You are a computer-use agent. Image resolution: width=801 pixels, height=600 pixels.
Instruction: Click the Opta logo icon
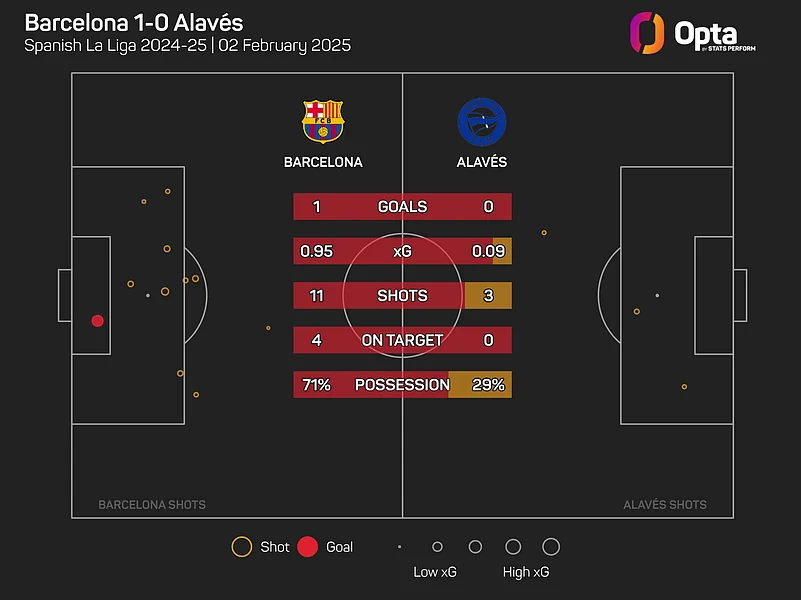click(x=647, y=33)
